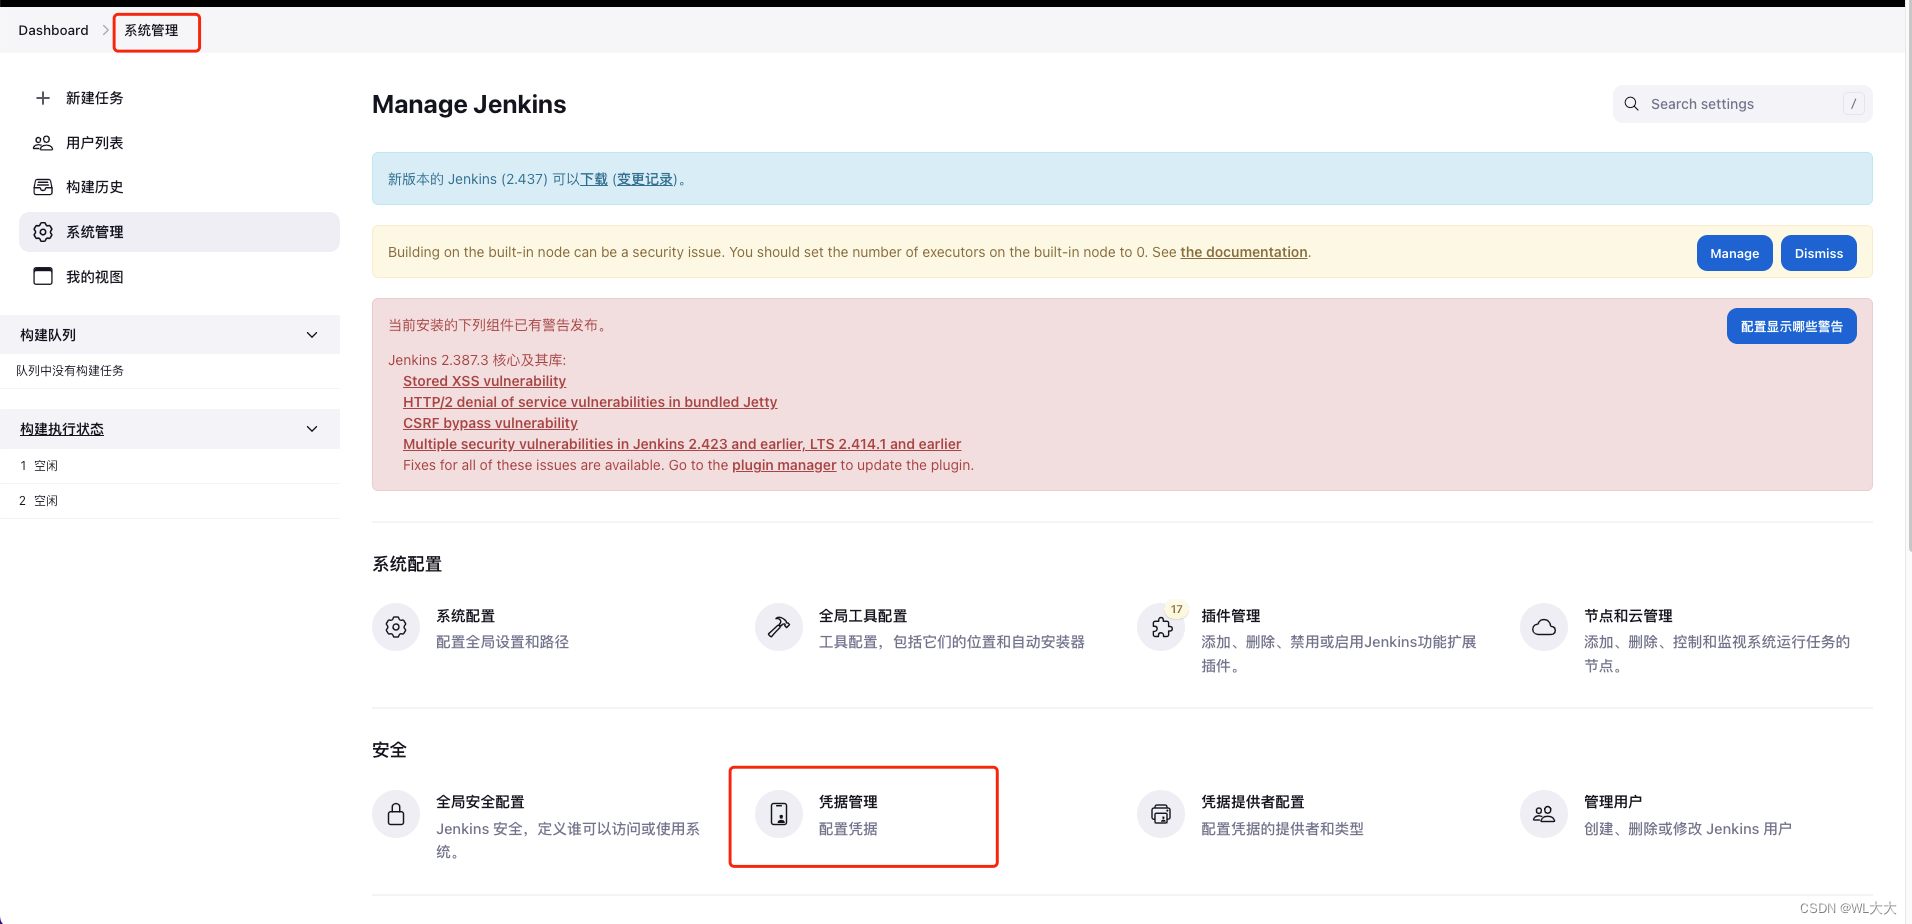Click the 队列中没有构建任务 text
This screenshot has height=924, width=1912.
tap(70, 371)
